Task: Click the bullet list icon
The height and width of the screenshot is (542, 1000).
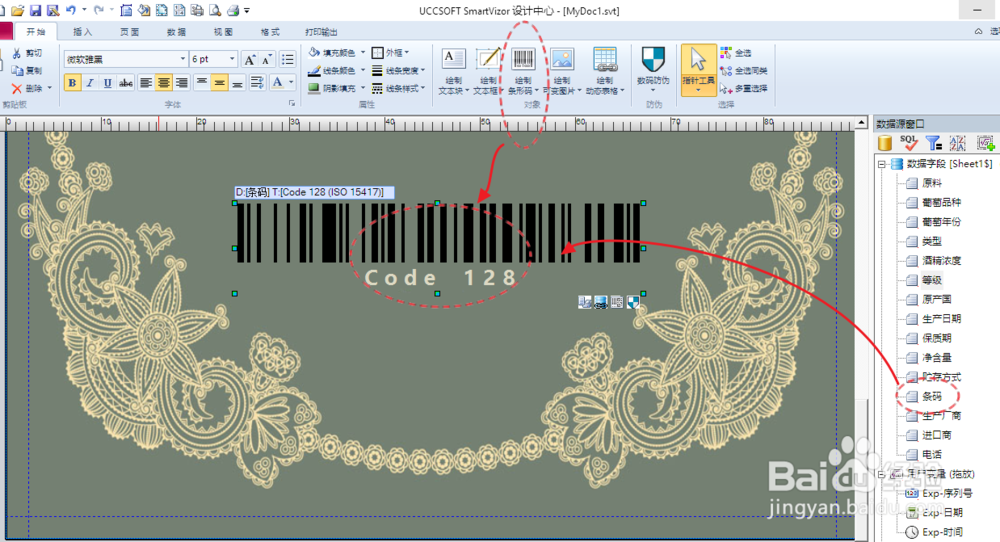Action: click(x=288, y=59)
